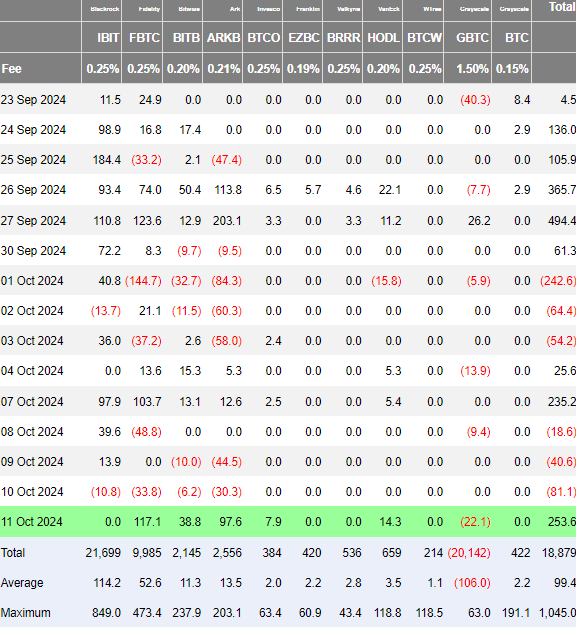Click the BTCO ticker header
Screen dimensions: 576x627
[264, 38]
